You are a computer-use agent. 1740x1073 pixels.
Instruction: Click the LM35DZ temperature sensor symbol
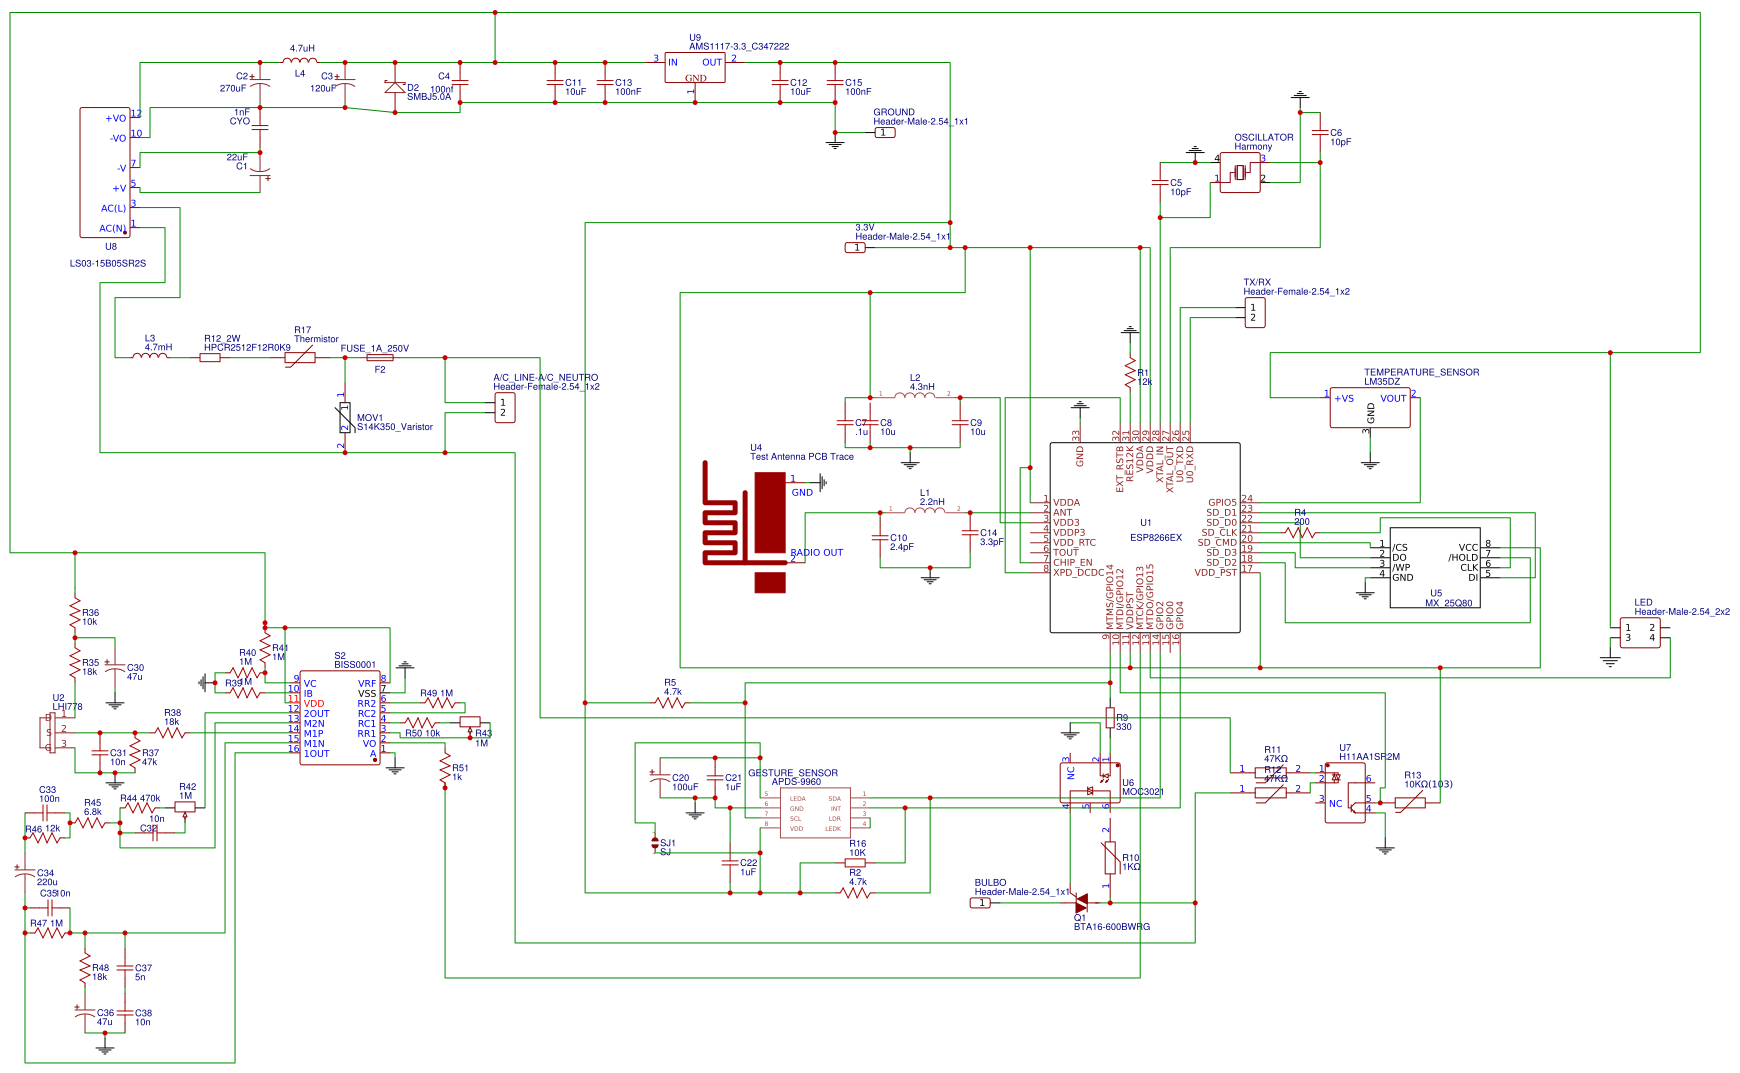[1370, 406]
